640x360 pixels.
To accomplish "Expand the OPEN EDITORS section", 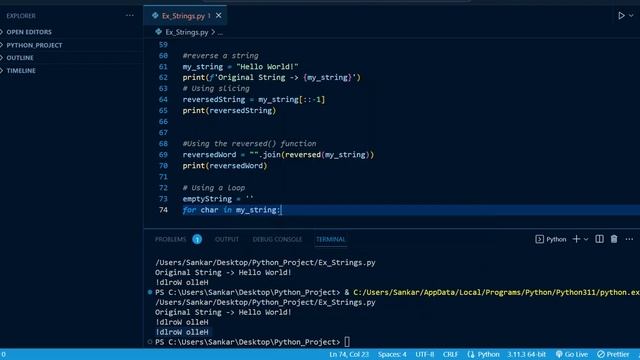I will pos(29,32).
